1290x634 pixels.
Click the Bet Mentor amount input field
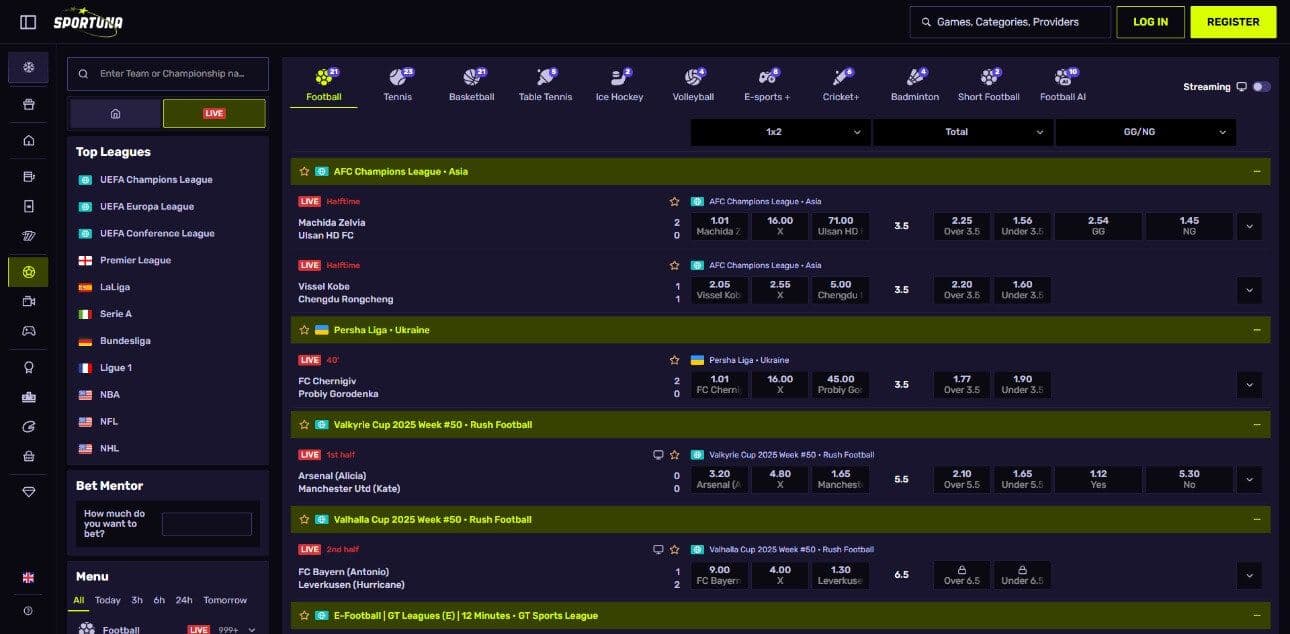pos(207,523)
